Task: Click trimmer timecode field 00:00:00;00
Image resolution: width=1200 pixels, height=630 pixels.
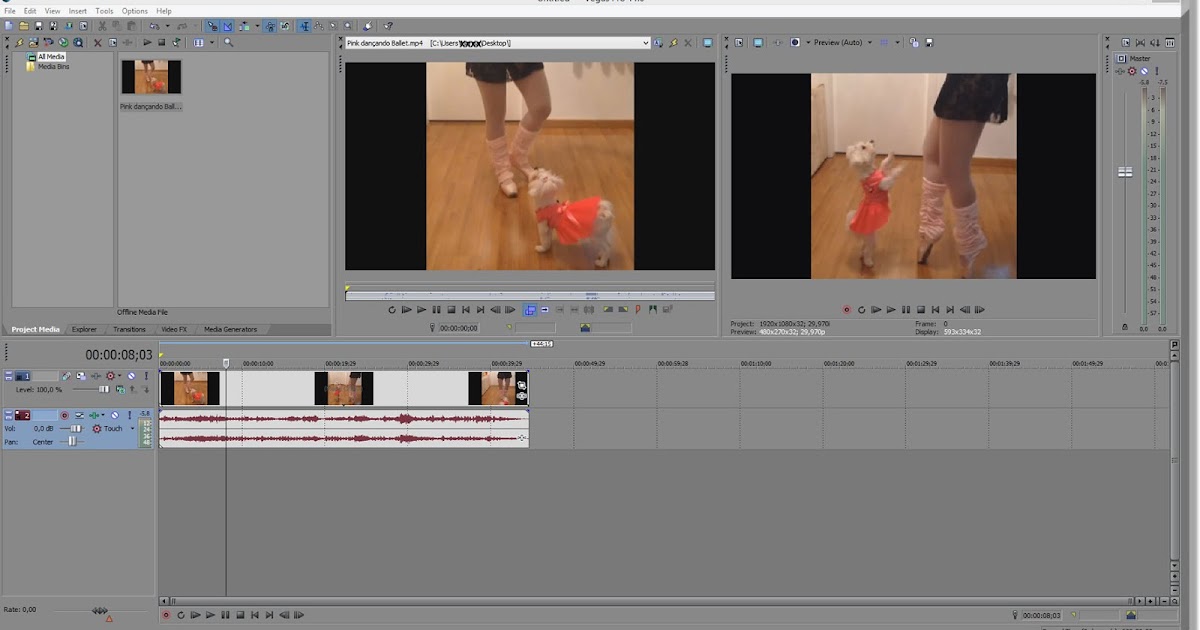Action: (459, 328)
